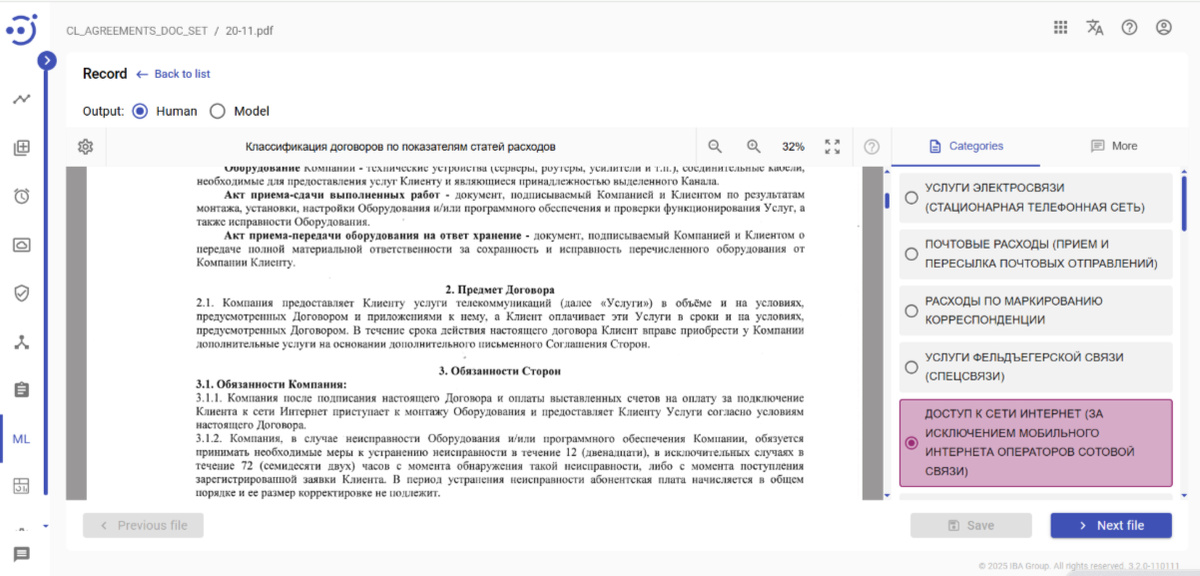Switch to the More tab
1200x576 pixels.
(x=1114, y=146)
